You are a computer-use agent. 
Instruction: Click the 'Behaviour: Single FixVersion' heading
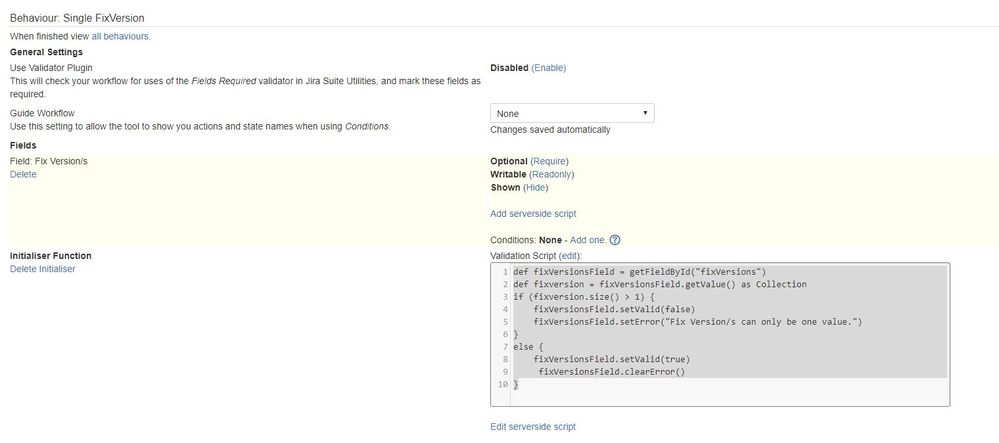point(77,18)
